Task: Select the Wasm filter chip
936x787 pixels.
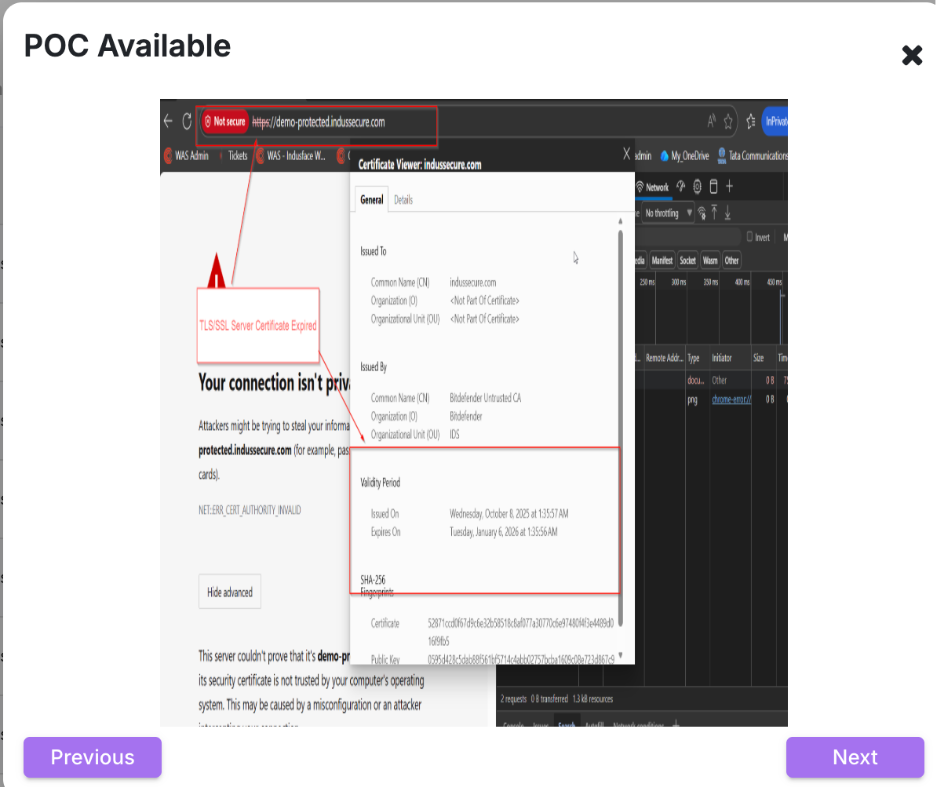Action: (710, 260)
